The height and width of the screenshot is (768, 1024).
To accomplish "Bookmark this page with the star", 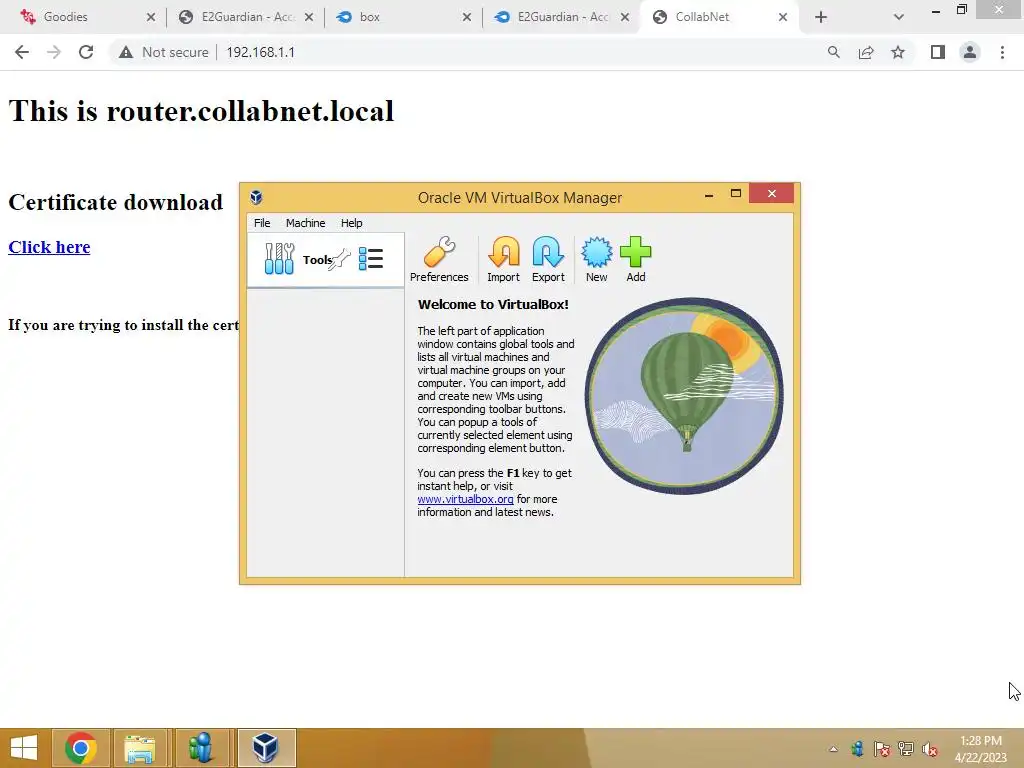I will (x=898, y=52).
